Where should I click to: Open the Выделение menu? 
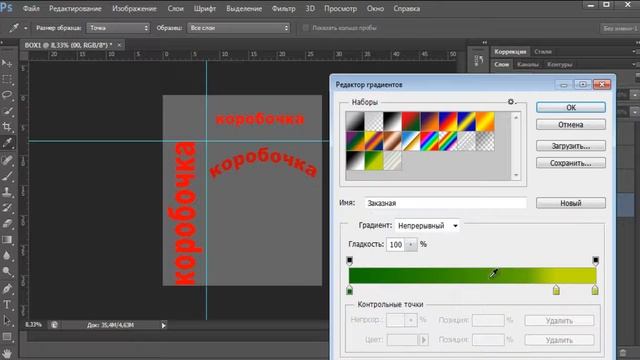[244, 9]
